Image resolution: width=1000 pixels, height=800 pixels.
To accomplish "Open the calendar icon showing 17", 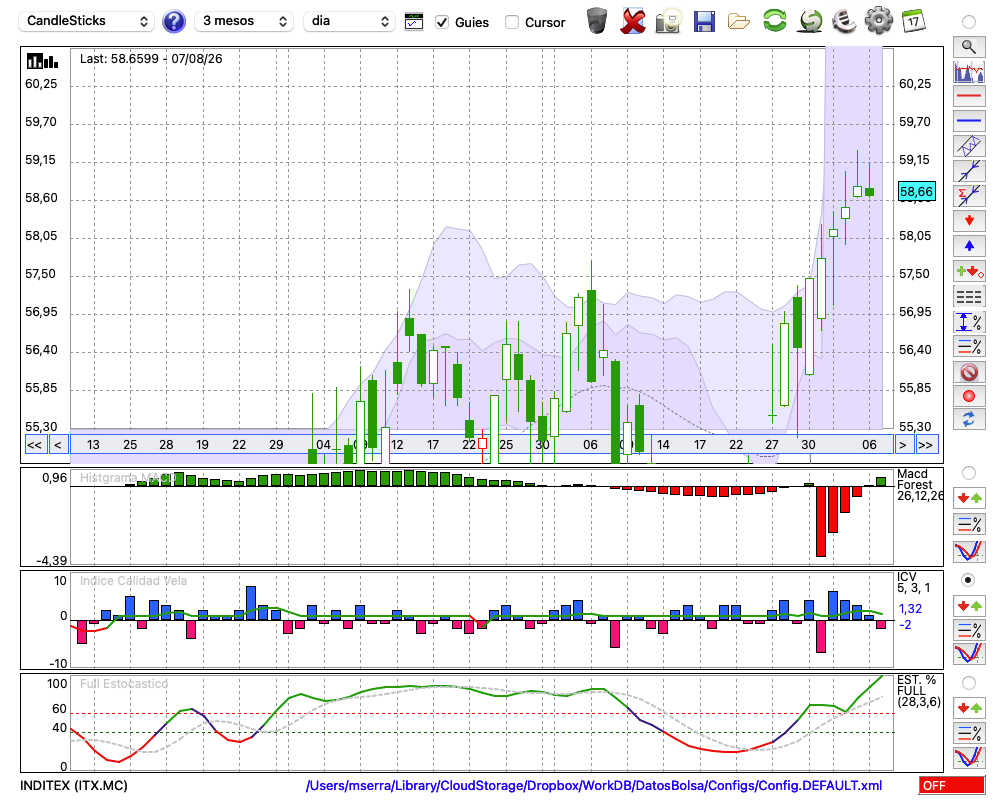I will pyautogui.click(x=913, y=21).
